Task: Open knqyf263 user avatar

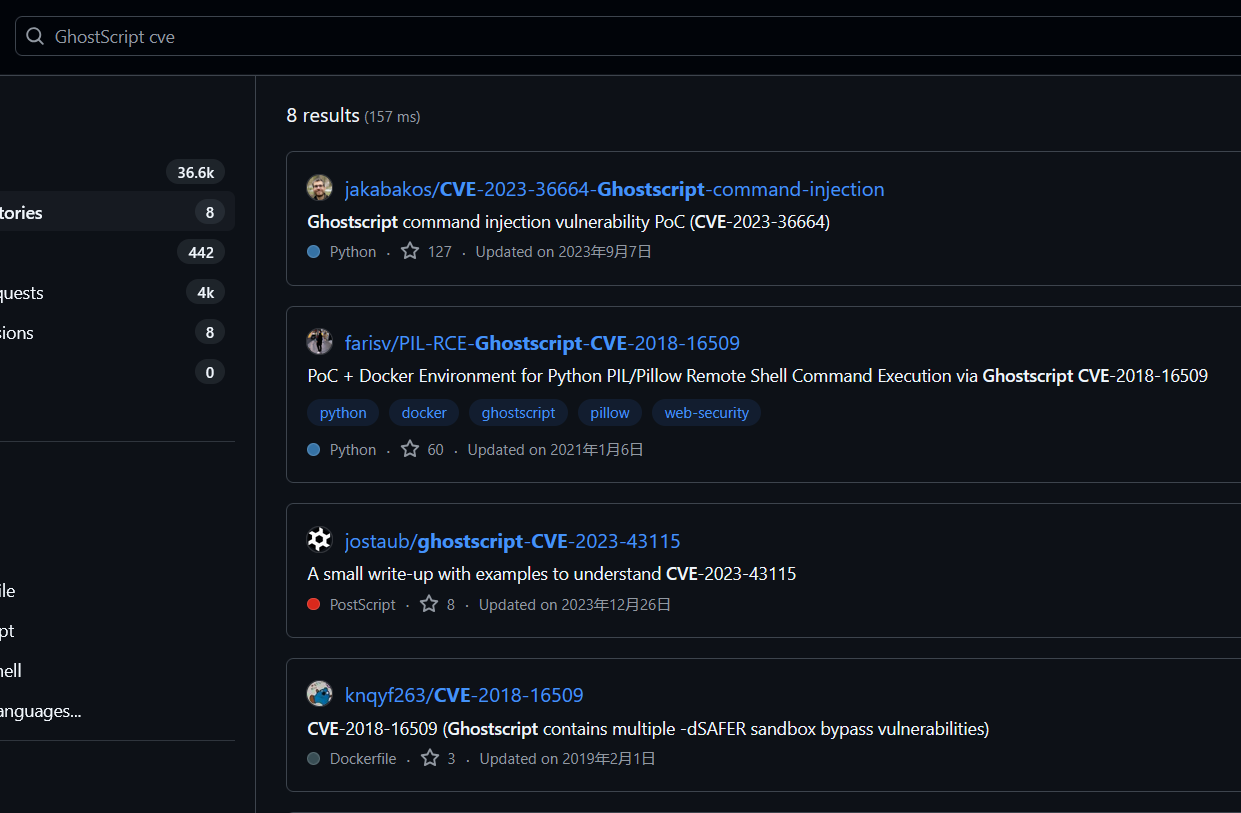Action: pos(319,694)
